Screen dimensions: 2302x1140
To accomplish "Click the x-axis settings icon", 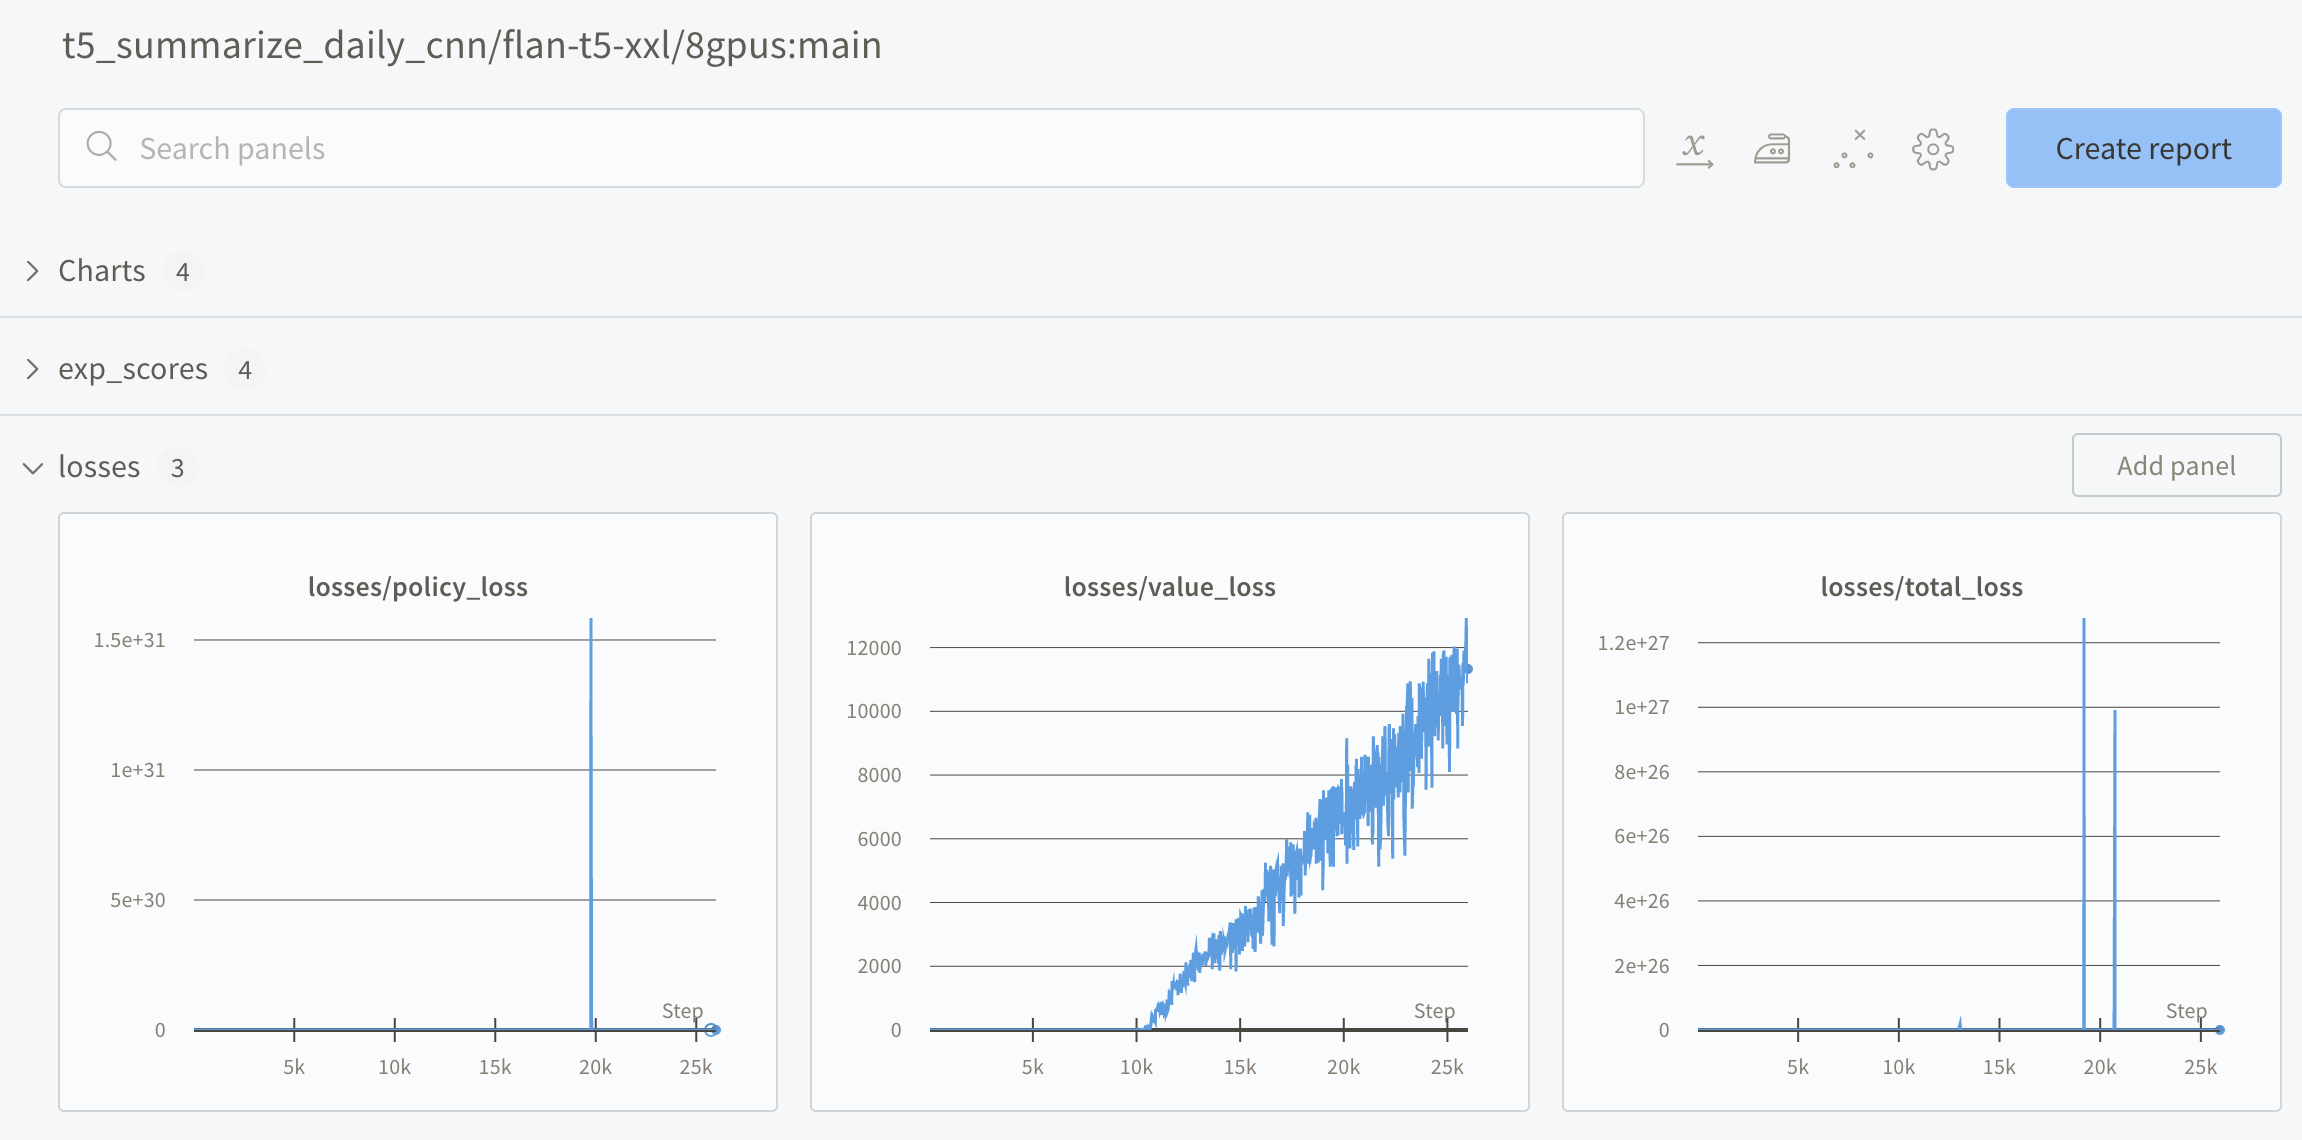I will [x=1695, y=148].
